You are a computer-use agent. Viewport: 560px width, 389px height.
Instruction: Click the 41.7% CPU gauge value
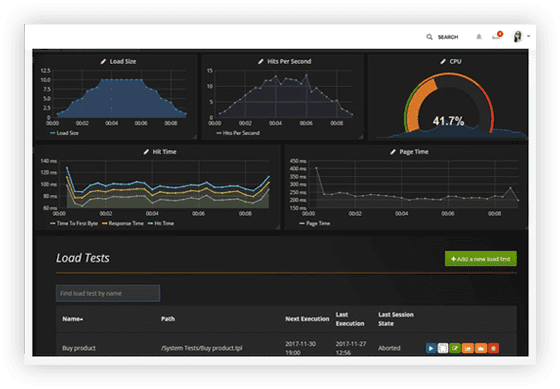tap(448, 121)
